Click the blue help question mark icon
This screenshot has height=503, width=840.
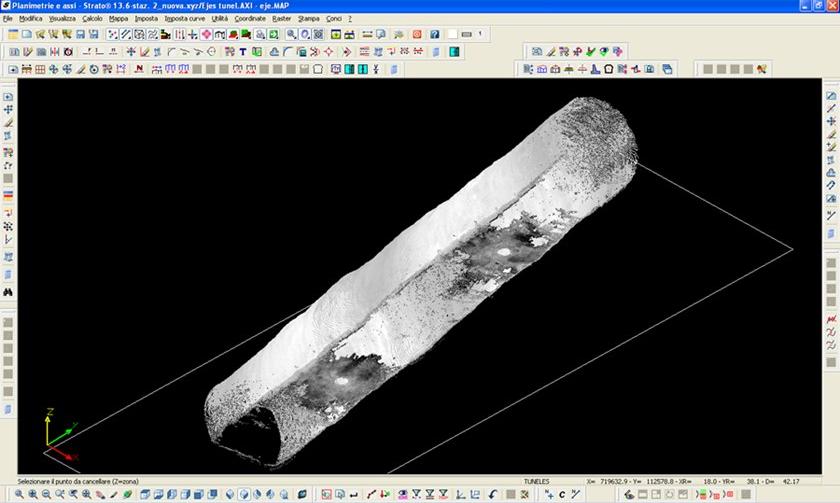point(435,34)
